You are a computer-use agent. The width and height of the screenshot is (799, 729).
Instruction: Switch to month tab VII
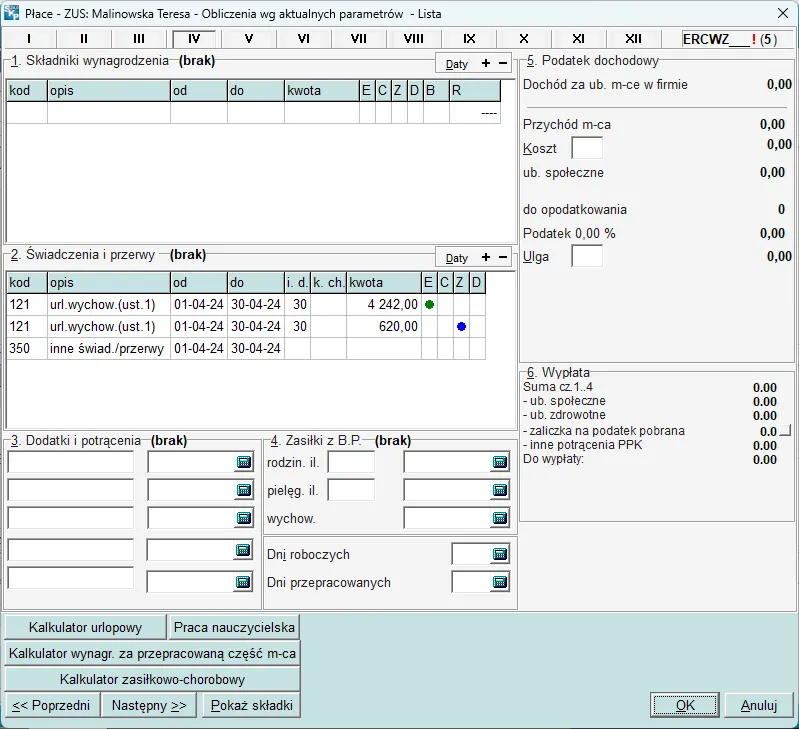click(x=359, y=39)
